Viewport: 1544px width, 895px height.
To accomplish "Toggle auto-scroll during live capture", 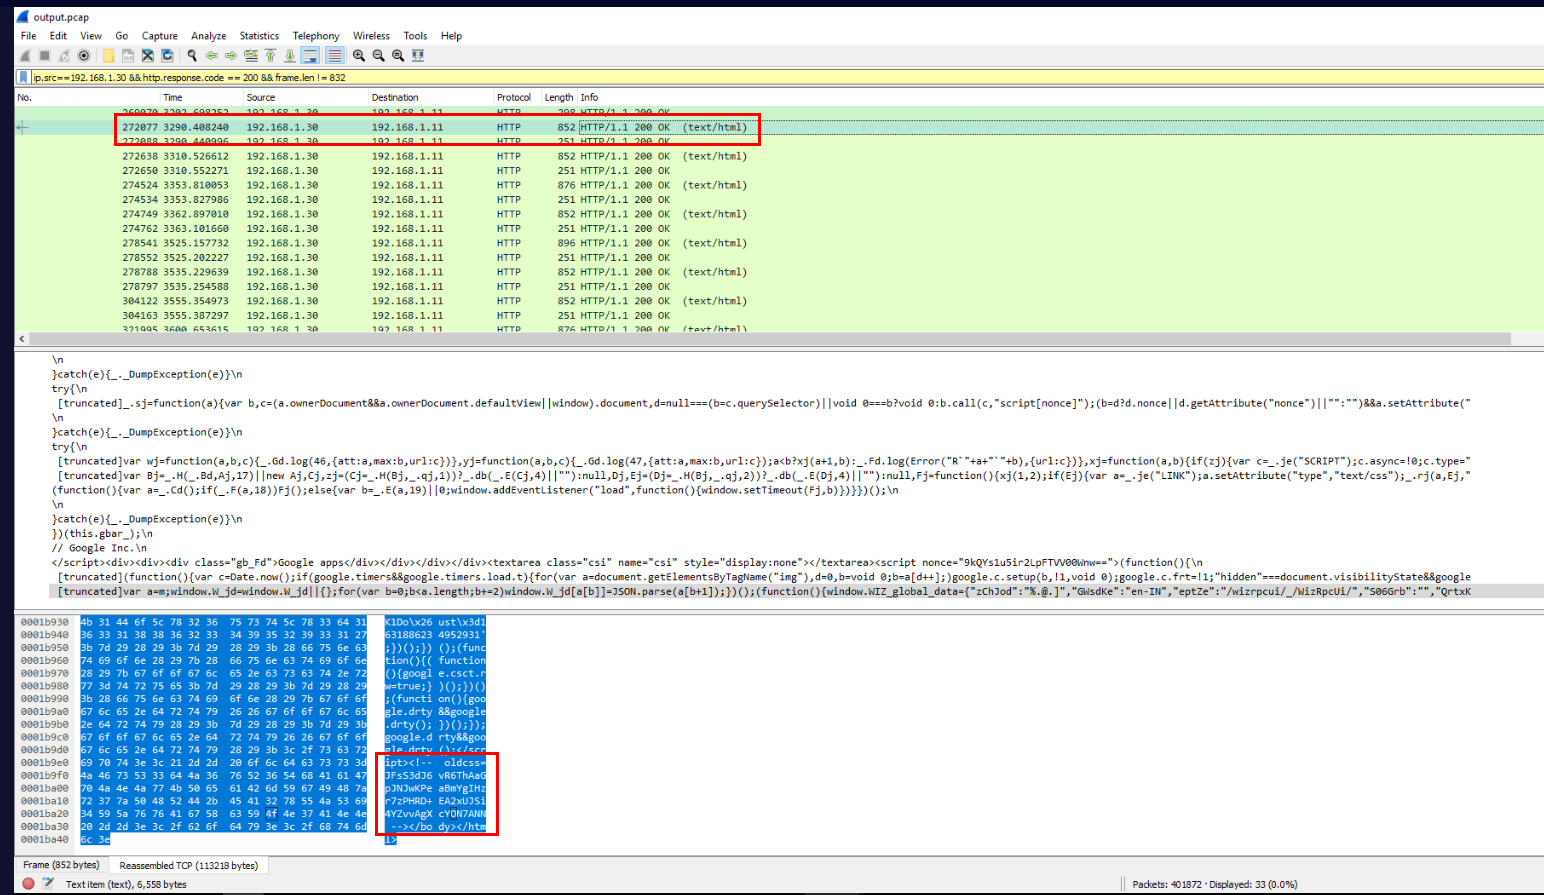I will (x=311, y=56).
